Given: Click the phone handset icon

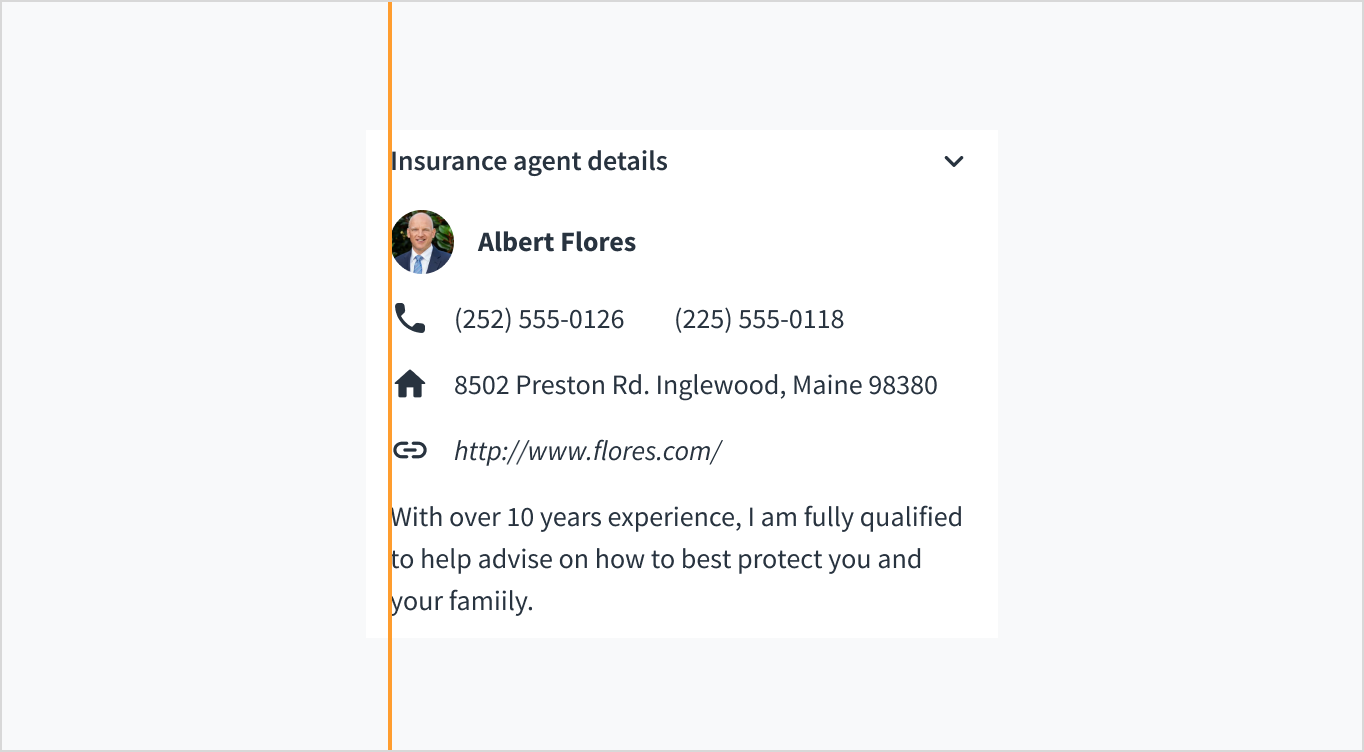Looking at the screenshot, I should point(410,319).
